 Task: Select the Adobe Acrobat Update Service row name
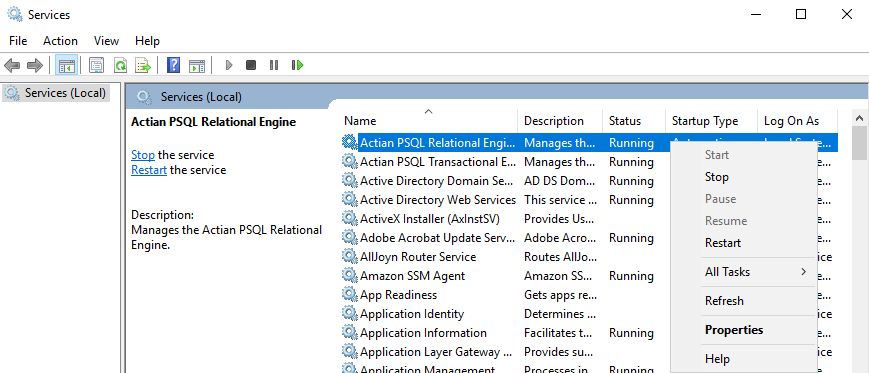(x=438, y=238)
